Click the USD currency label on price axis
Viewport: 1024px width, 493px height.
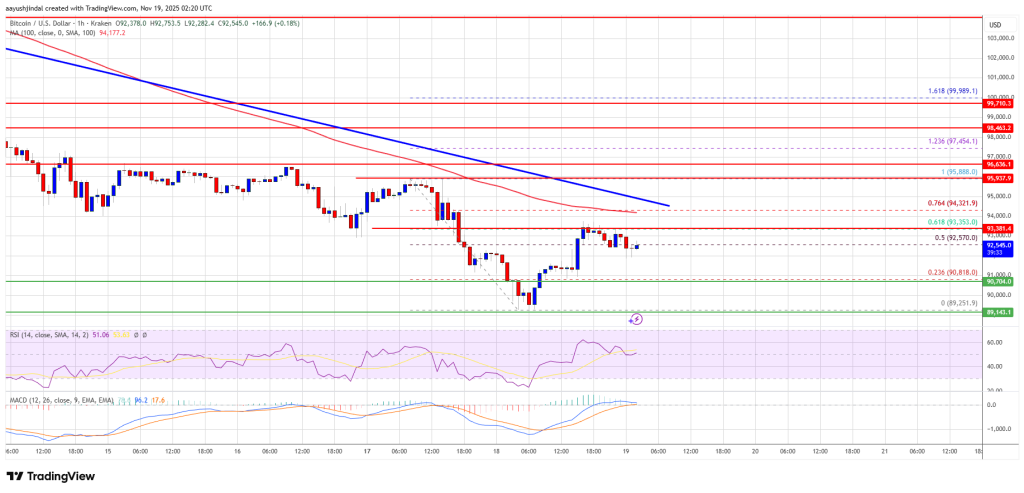(x=995, y=25)
